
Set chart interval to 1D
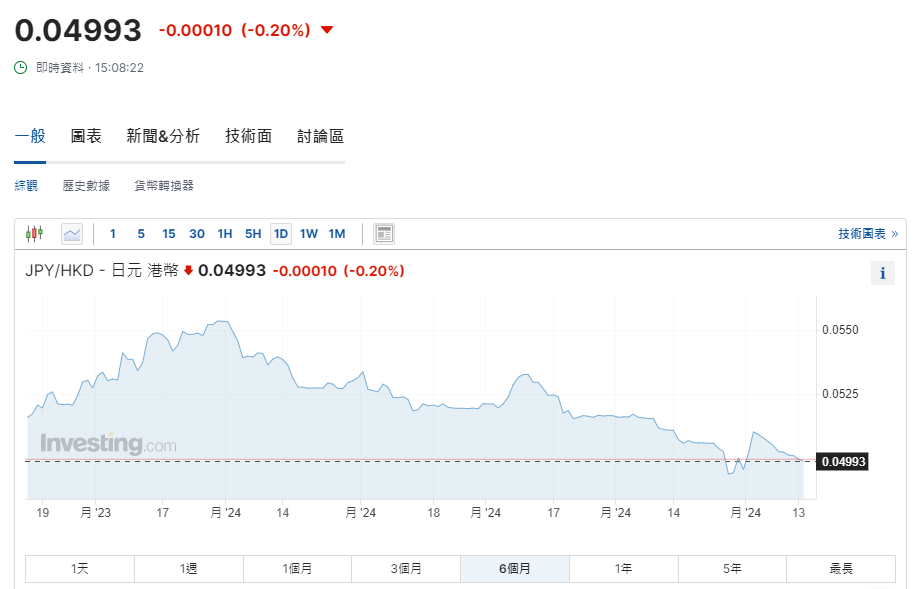tap(281, 234)
